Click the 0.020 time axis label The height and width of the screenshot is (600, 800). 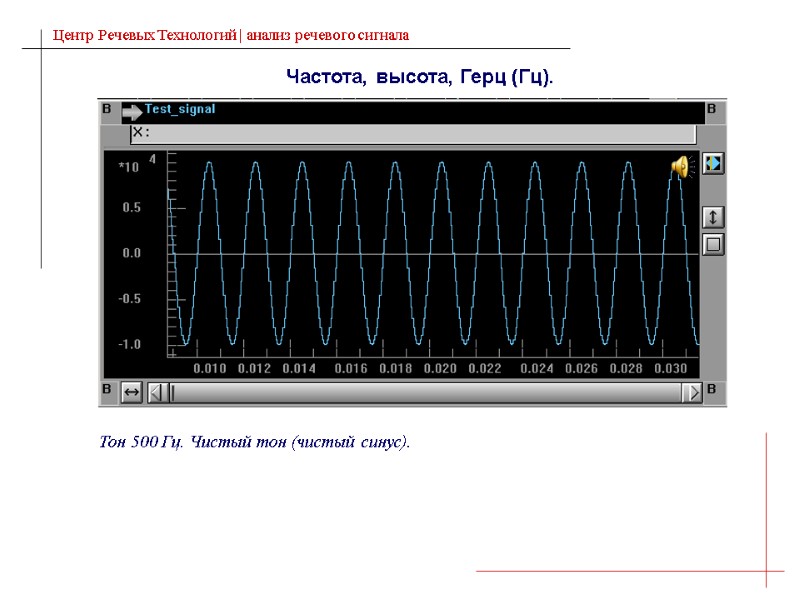tap(440, 368)
